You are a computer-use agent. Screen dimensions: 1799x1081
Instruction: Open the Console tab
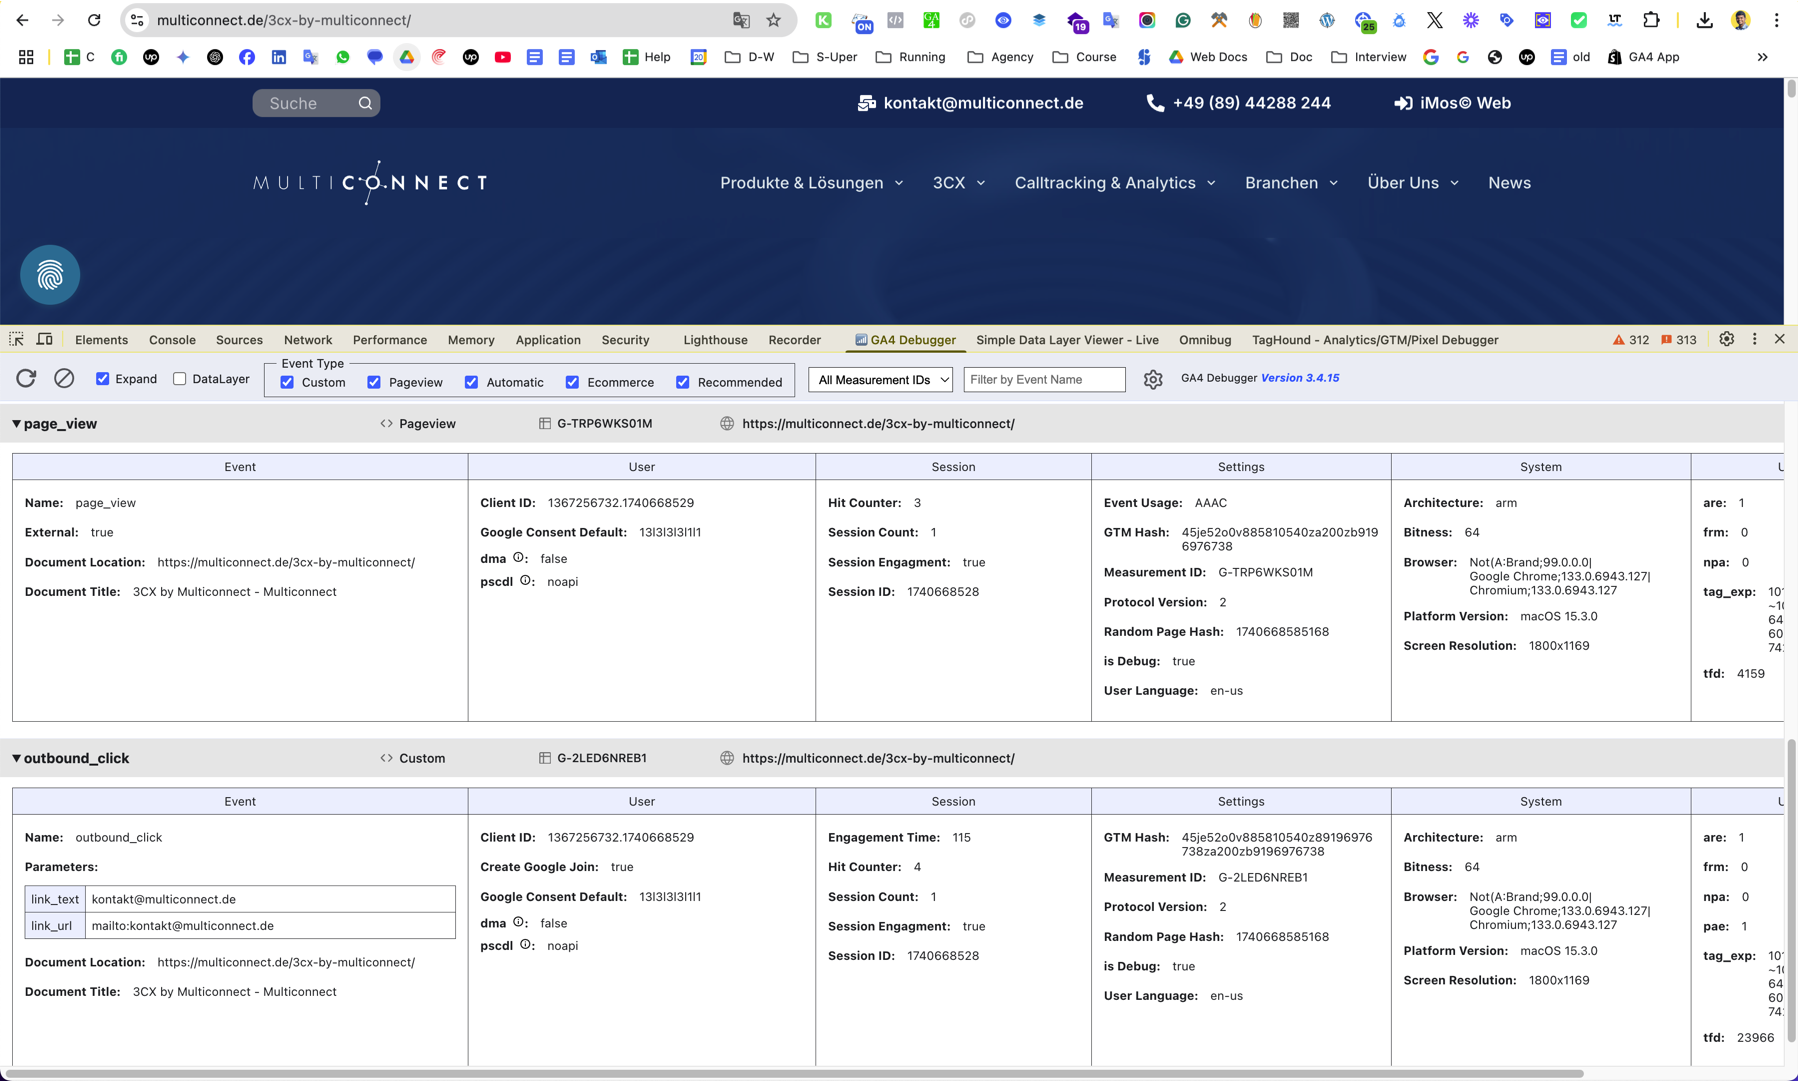(172, 340)
